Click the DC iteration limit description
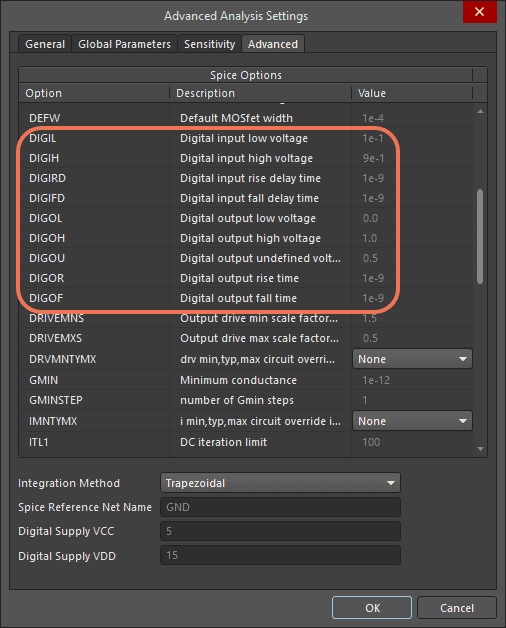 (224, 443)
